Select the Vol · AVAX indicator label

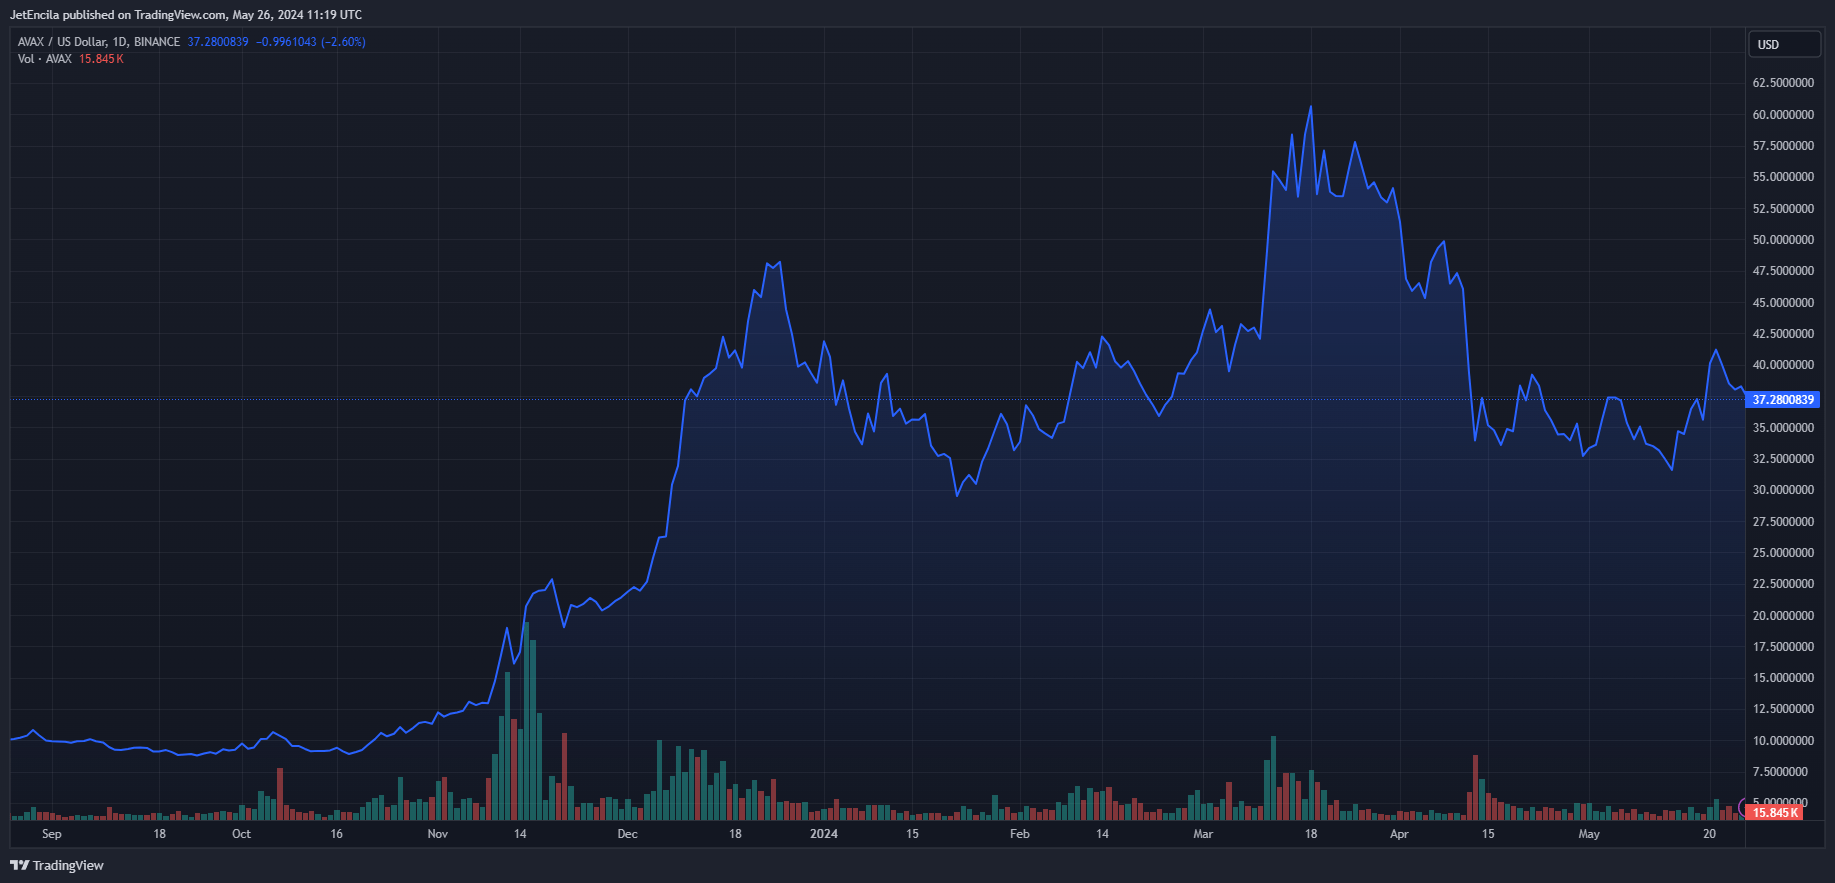(x=45, y=59)
